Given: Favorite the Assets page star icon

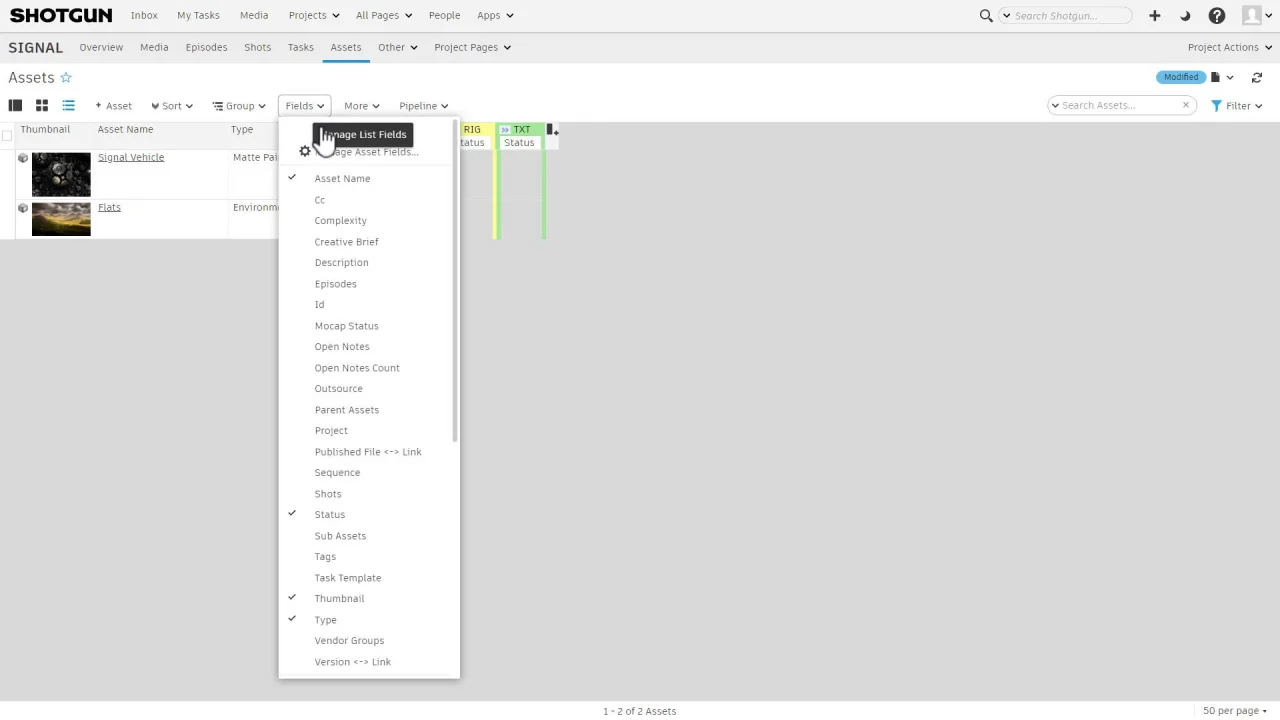Looking at the screenshot, I should [x=66, y=78].
